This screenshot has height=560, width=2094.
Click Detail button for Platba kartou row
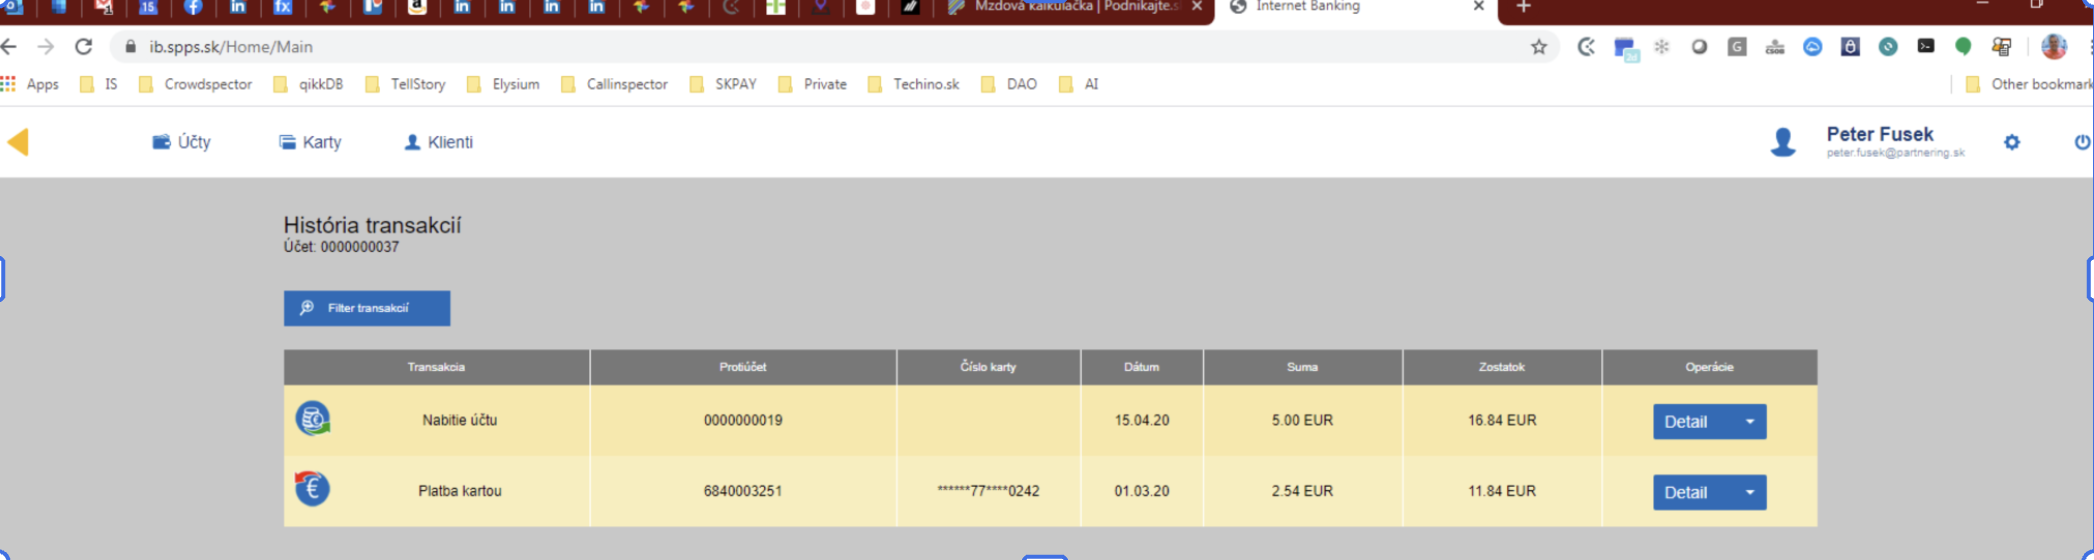click(x=1693, y=492)
